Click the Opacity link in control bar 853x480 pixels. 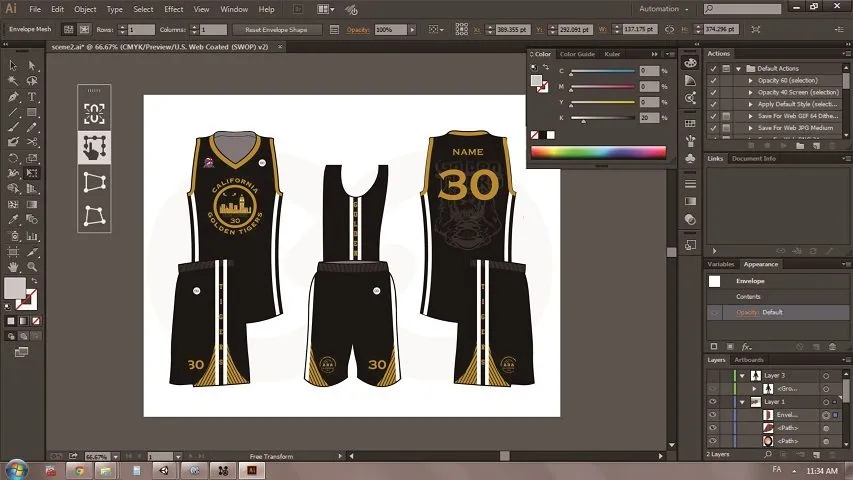[x=358, y=30]
